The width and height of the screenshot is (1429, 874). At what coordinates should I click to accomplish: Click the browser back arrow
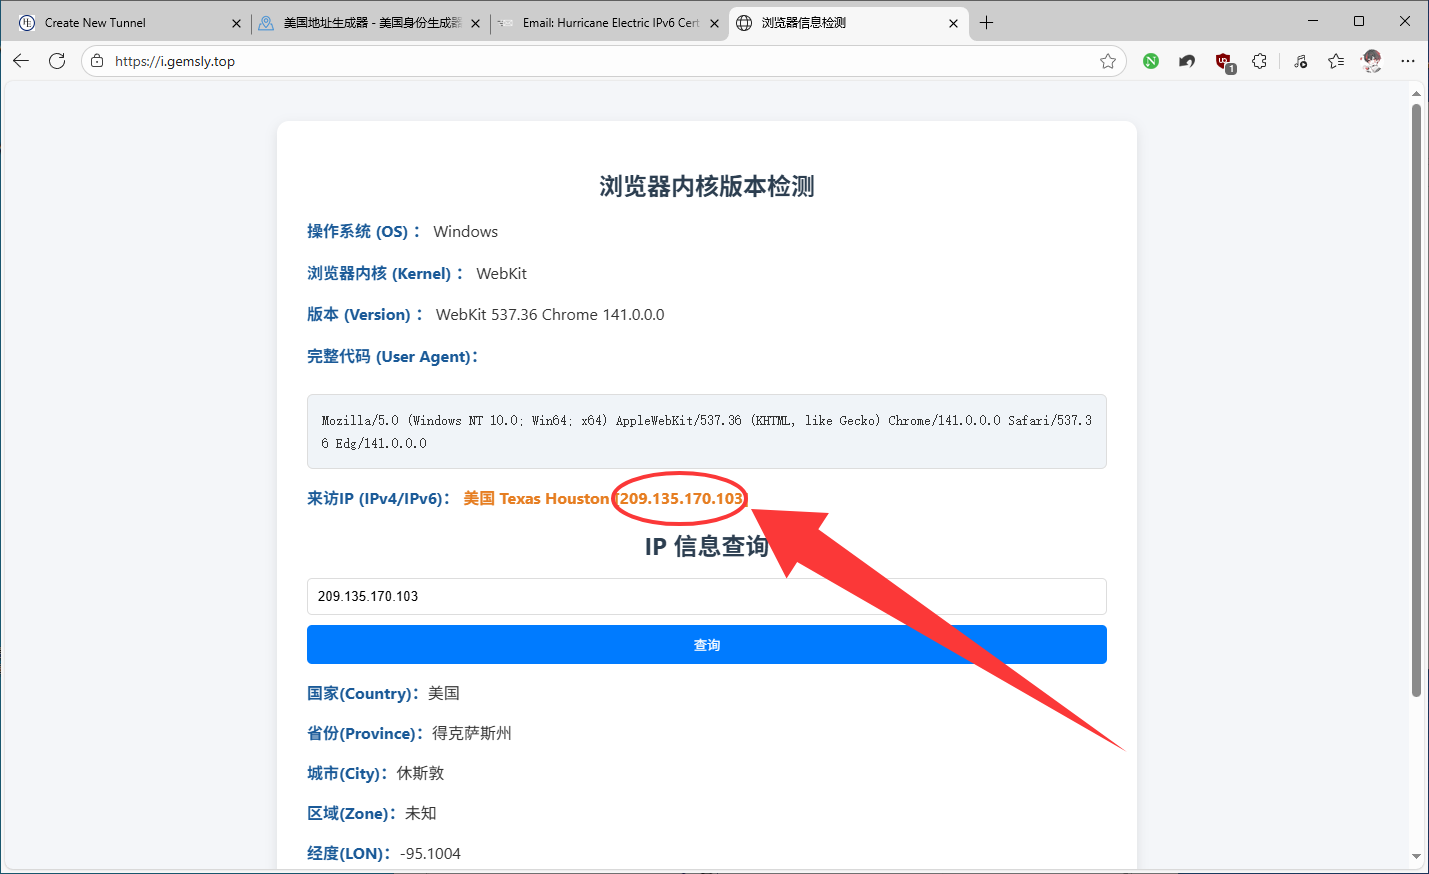click(x=21, y=61)
